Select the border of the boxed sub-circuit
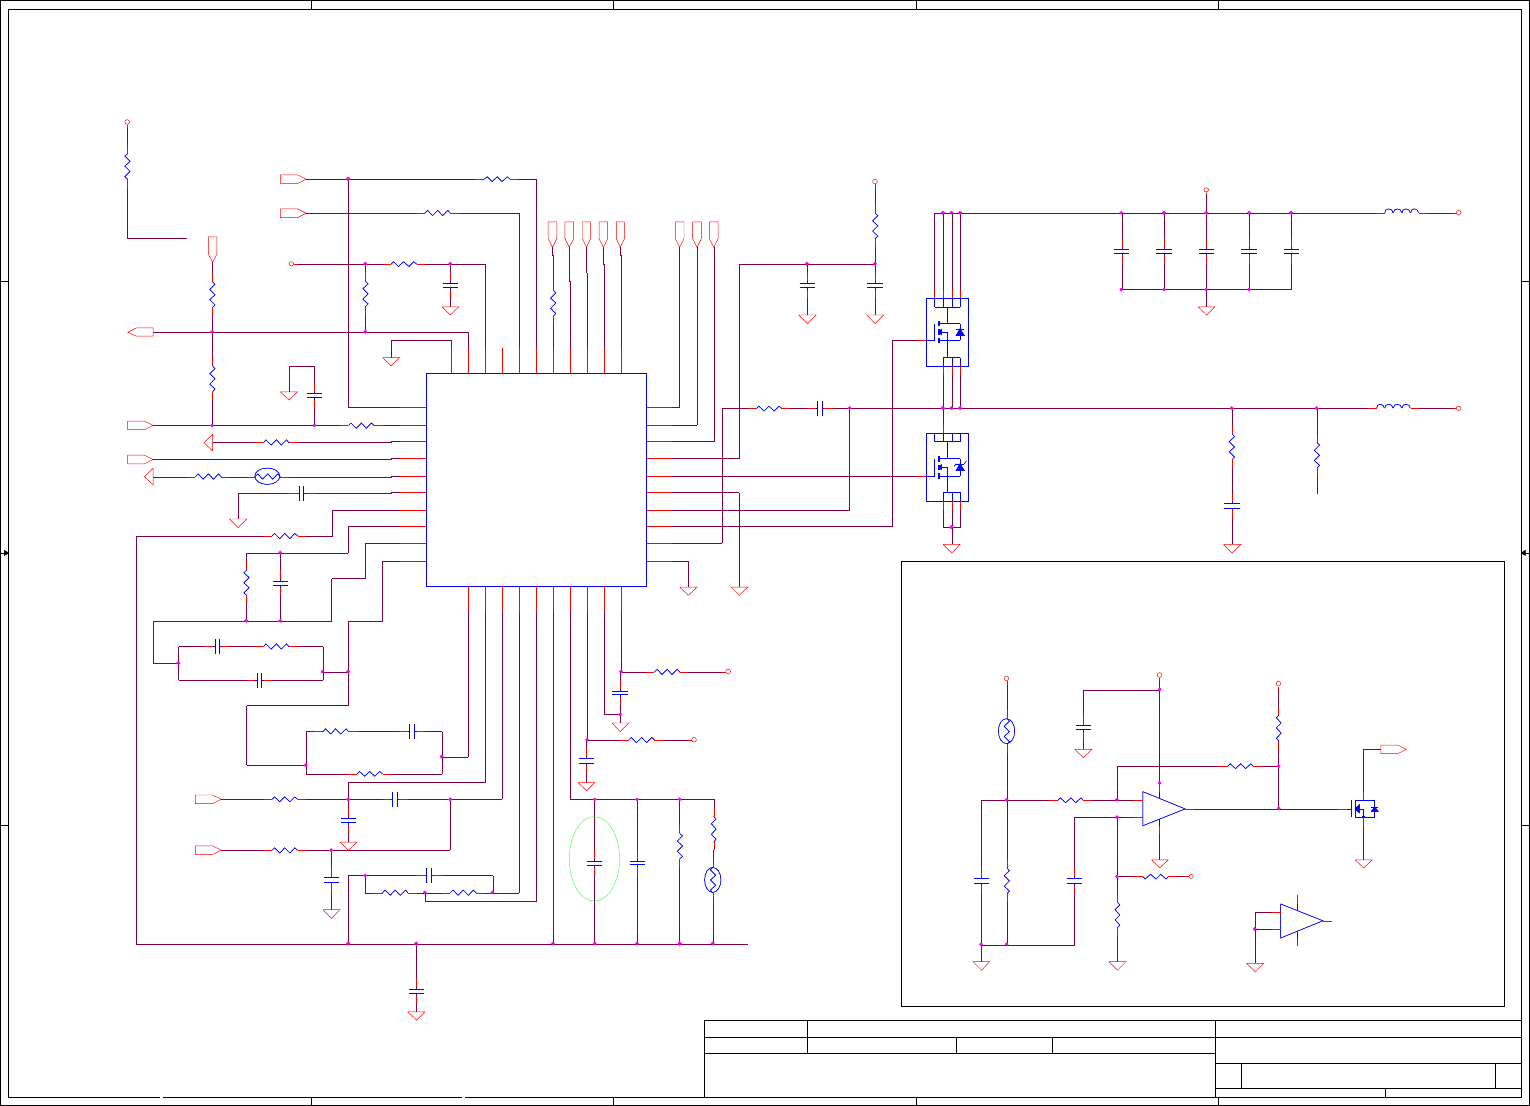The image size is (1530, 1106). pyautogui.click(x=1203, y=784)
